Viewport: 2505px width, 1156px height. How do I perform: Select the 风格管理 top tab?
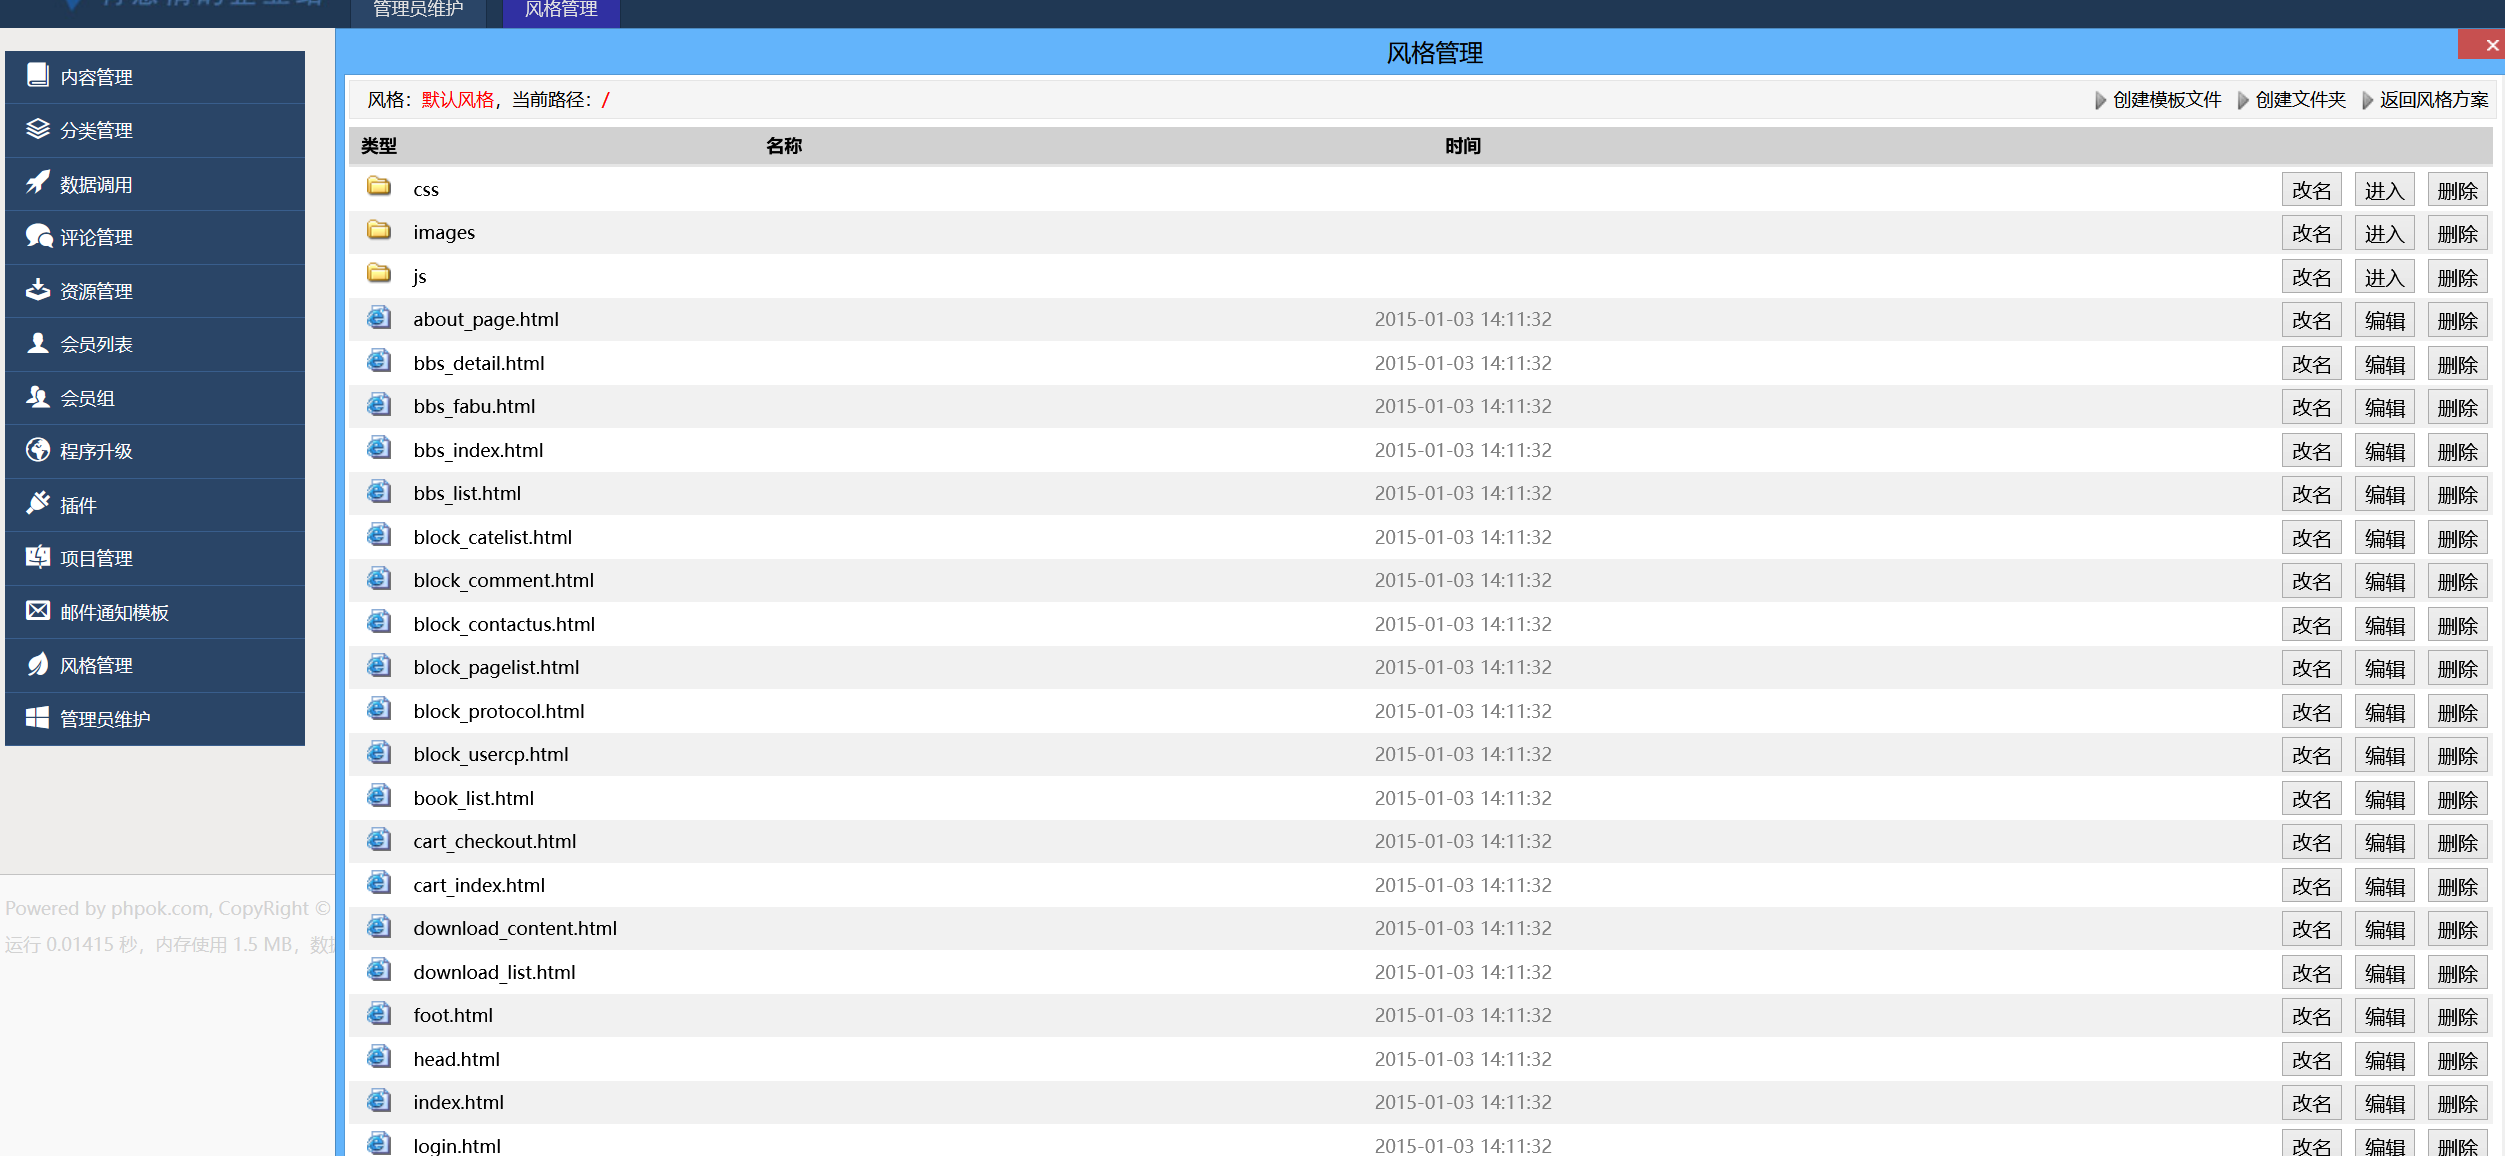click(x=561, y=10)
